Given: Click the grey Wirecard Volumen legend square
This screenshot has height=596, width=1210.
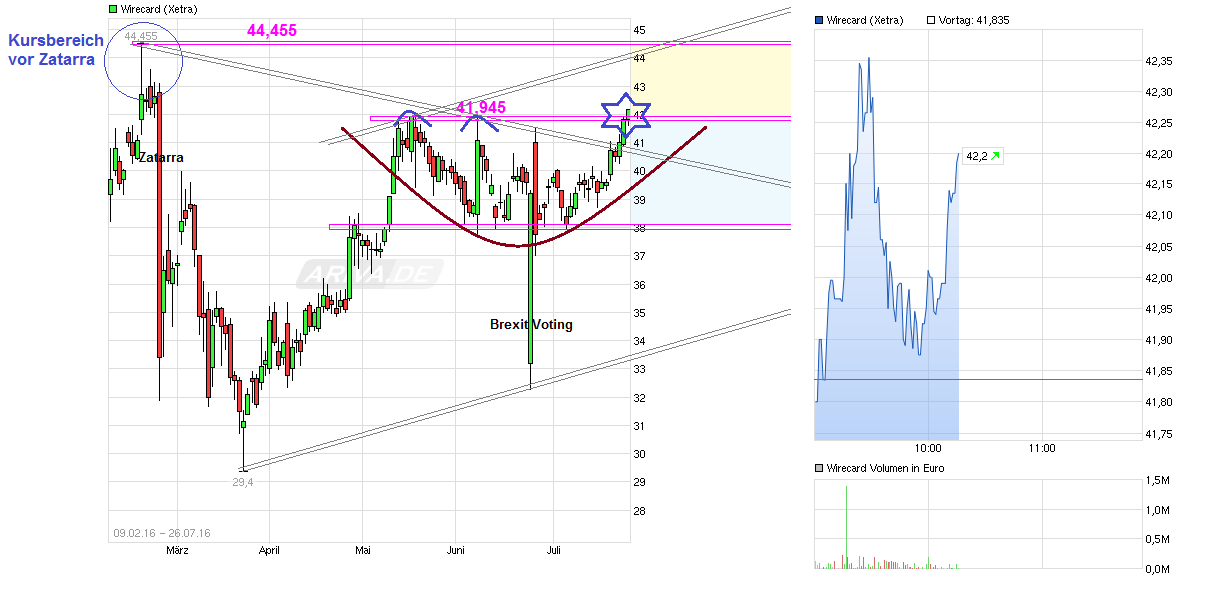Looking at the screenshot, I should click(x=820, y=468).
